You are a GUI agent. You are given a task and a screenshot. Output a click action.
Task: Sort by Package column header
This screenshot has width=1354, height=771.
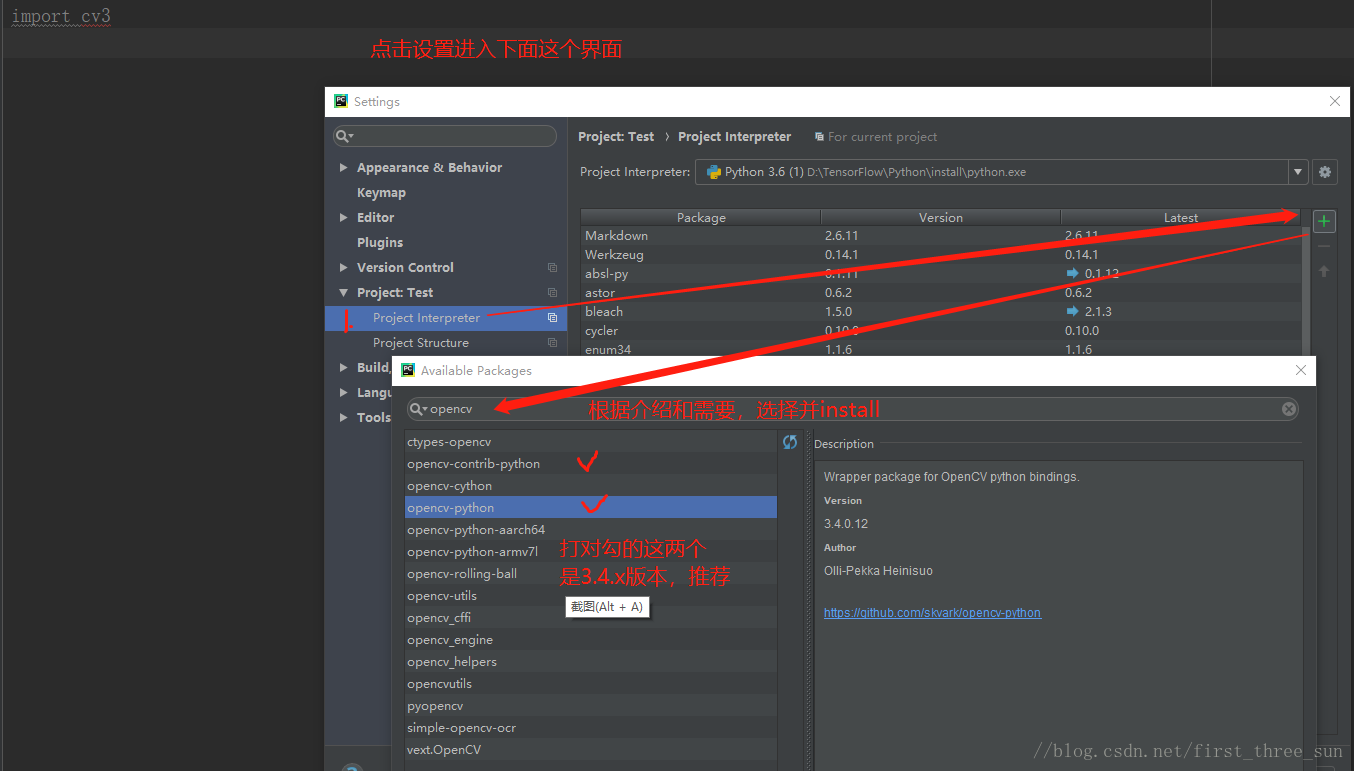coord(701,217)
